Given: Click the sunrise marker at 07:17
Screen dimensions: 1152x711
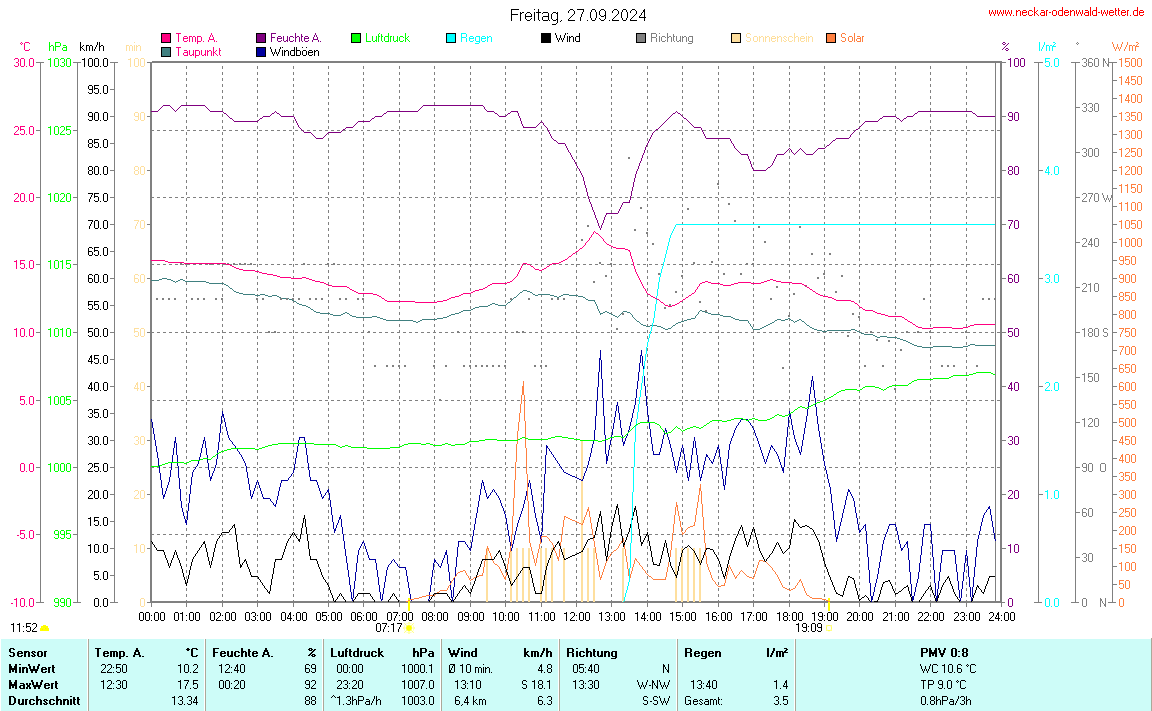Looking at the screenshot, I should [409, 628].
